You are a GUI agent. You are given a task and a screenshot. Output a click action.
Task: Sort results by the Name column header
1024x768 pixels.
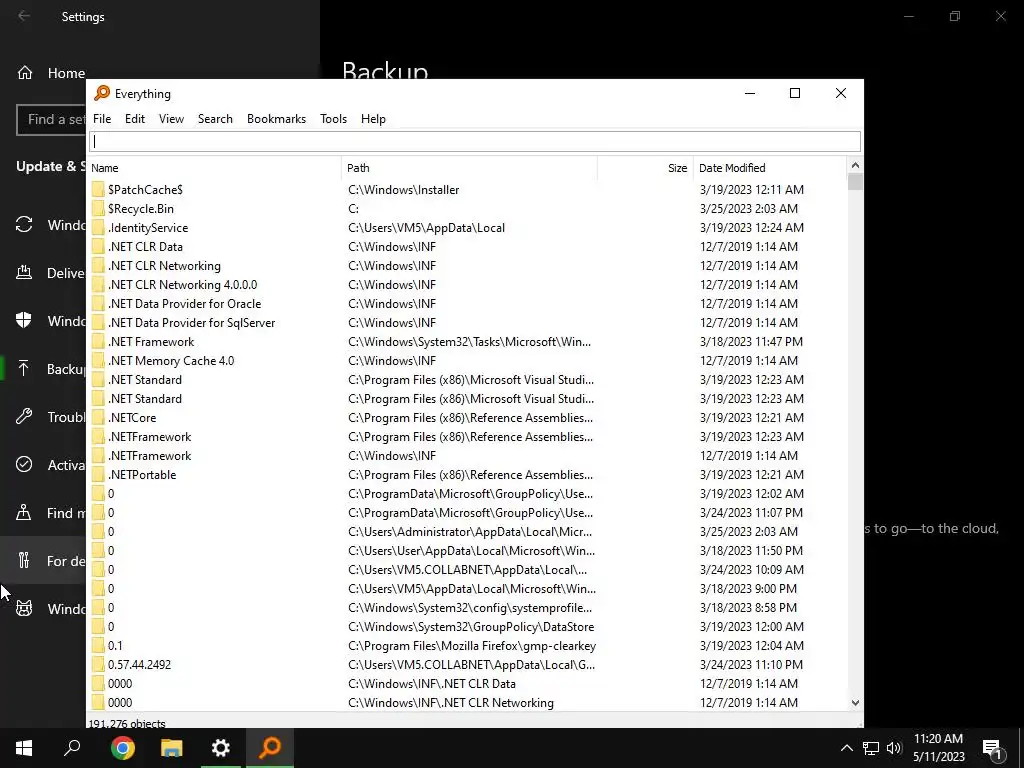[214, 168]
